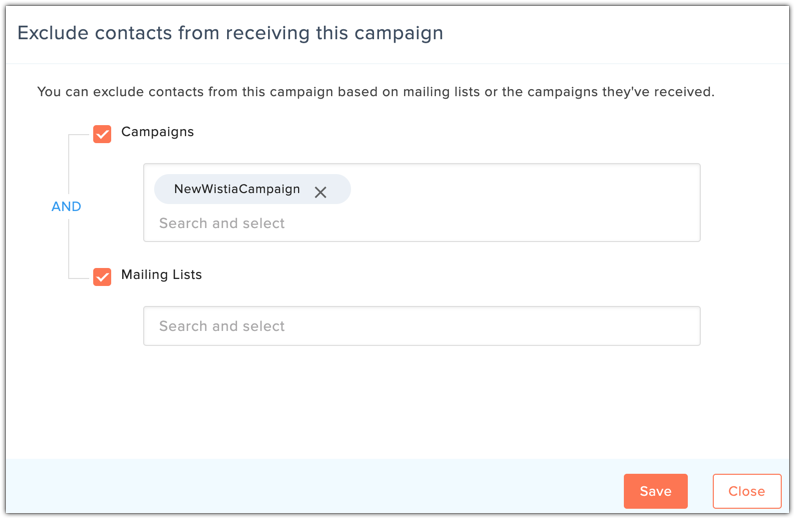795x519 pixels.
Task: Click the dialog title Exclude contacts heading
Action: tap(230, 33)
